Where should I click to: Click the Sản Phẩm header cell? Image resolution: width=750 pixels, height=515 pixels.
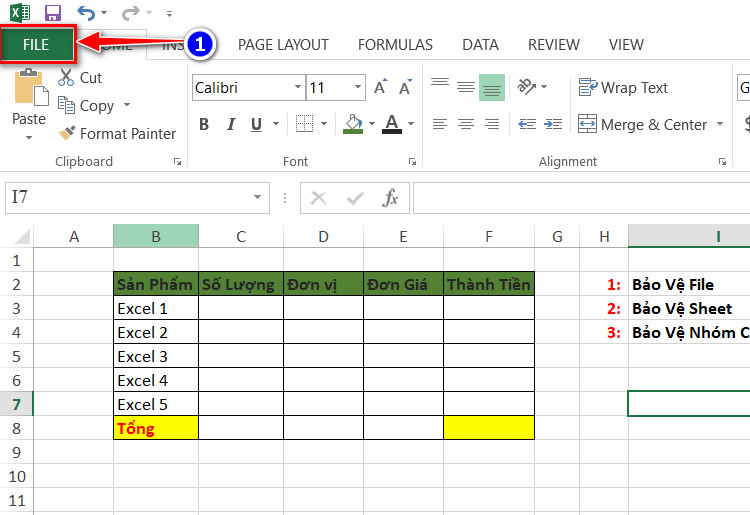coord(156,285)
